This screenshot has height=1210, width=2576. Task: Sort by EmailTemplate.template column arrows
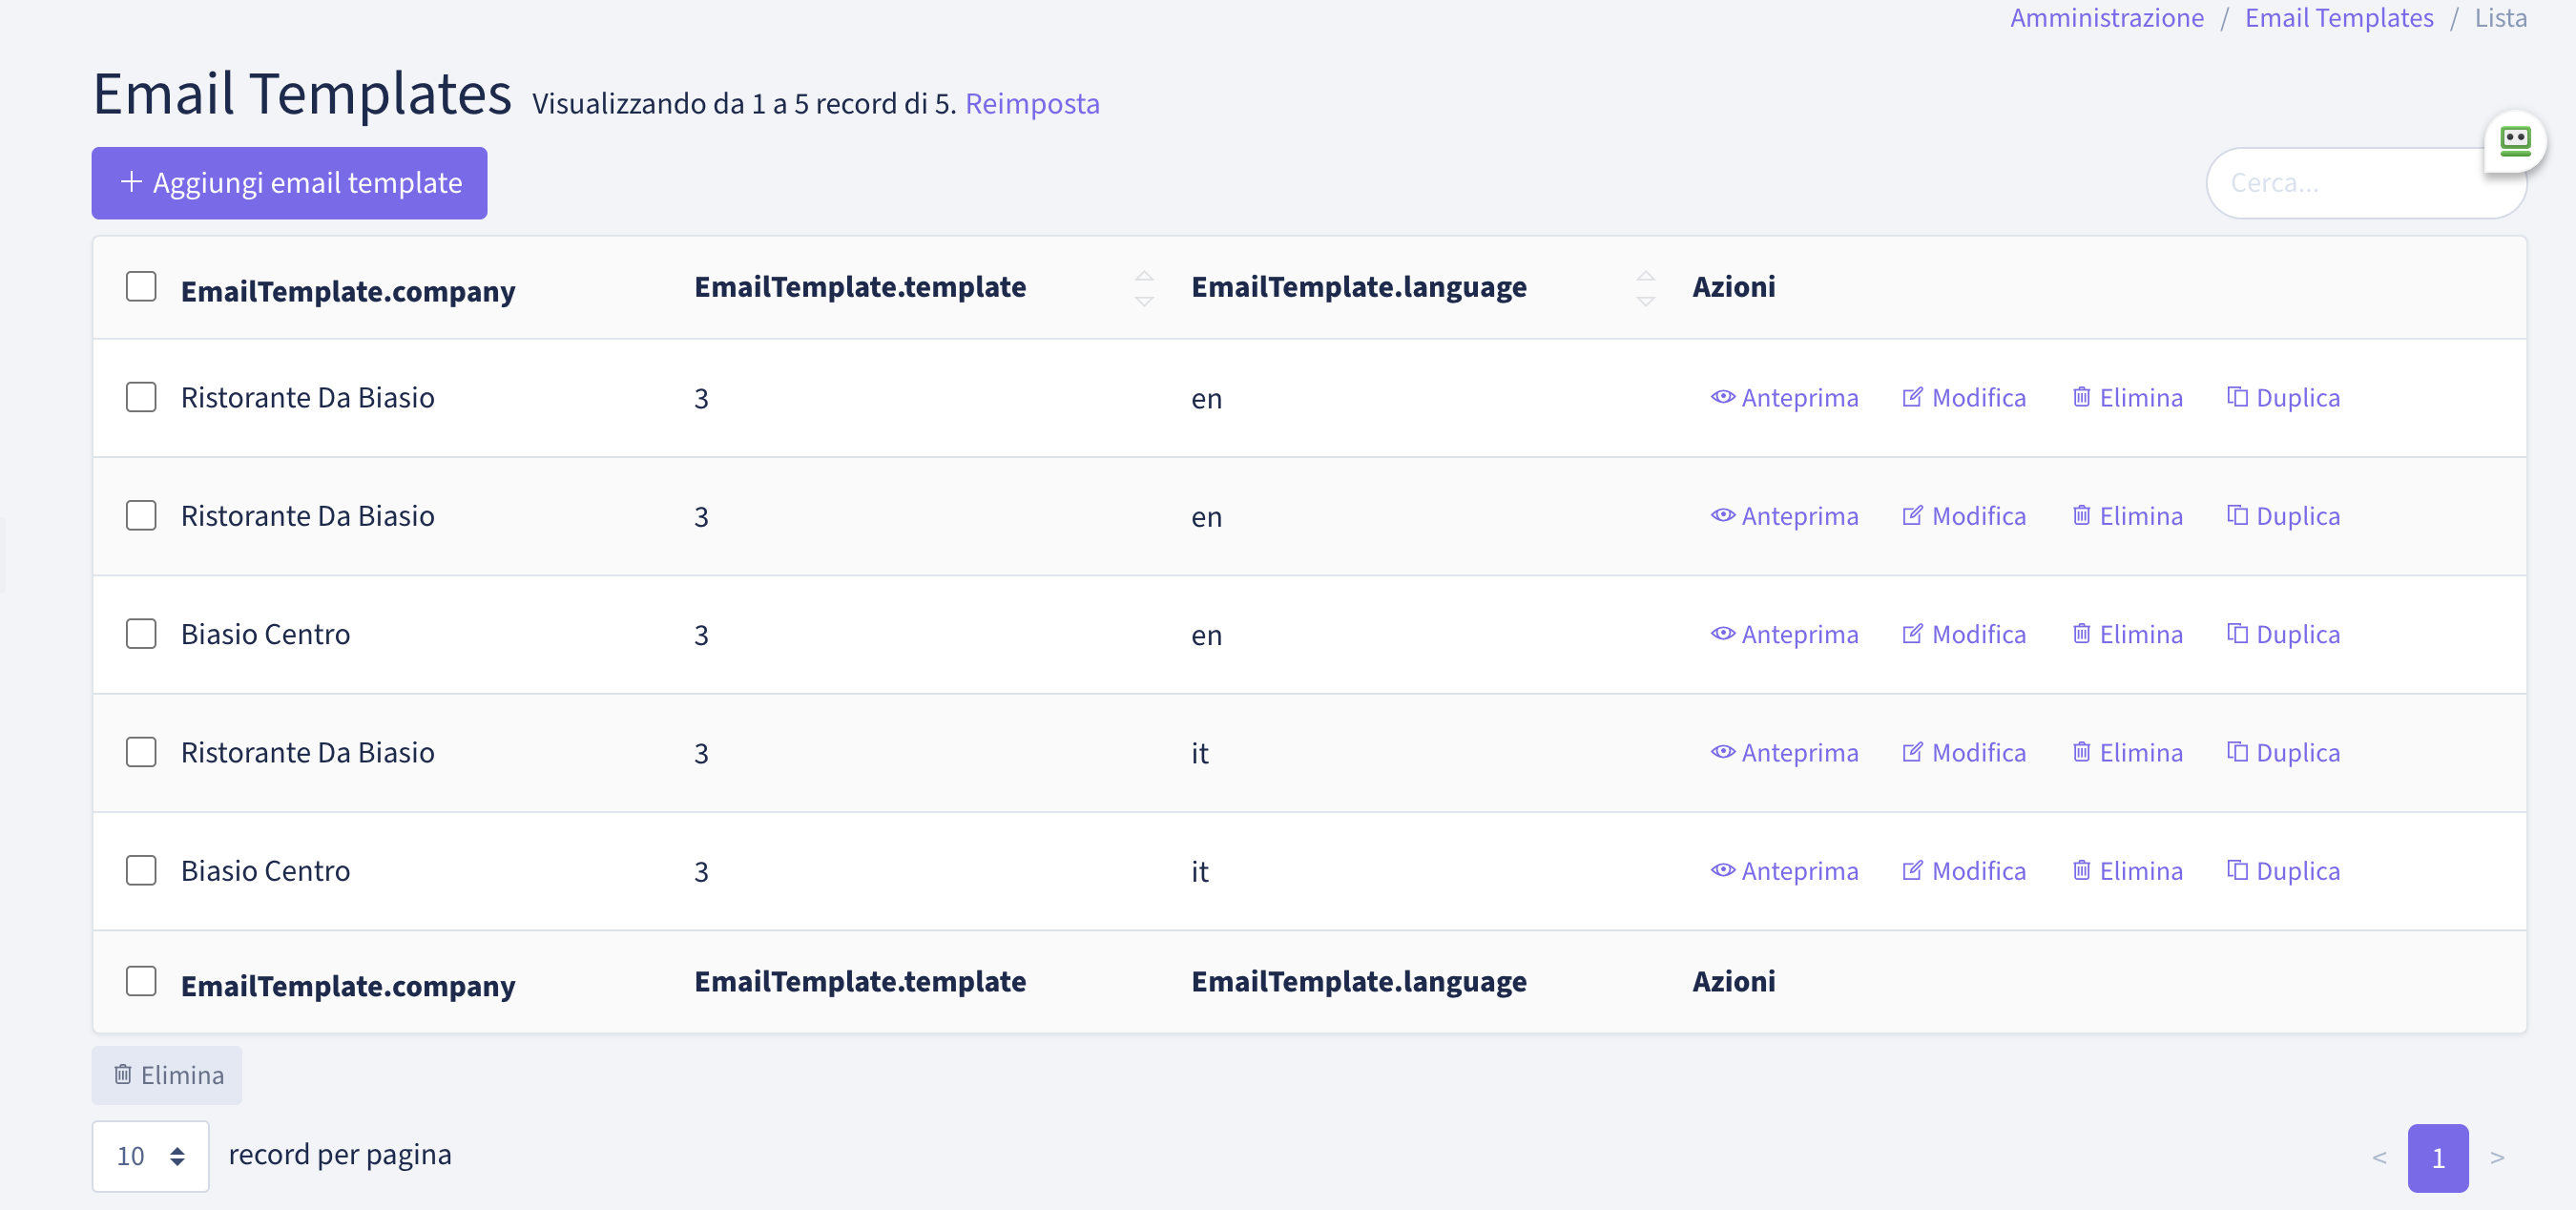(1144, 288)
